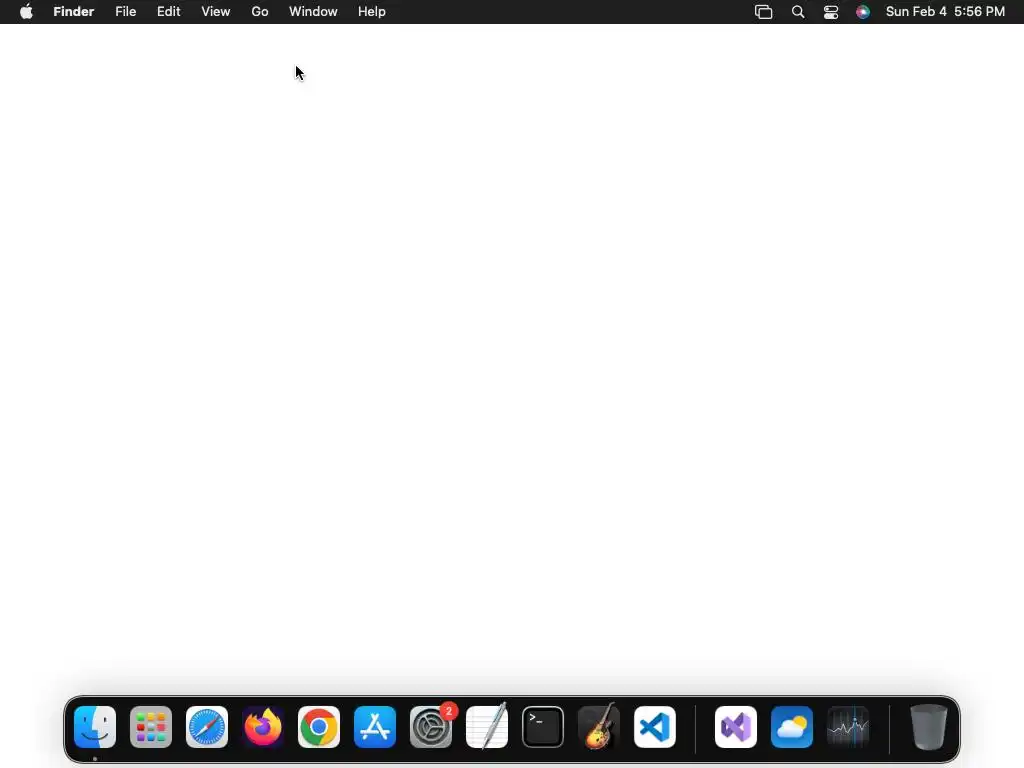
Task: Open the App Store icon
Action: 375,727
